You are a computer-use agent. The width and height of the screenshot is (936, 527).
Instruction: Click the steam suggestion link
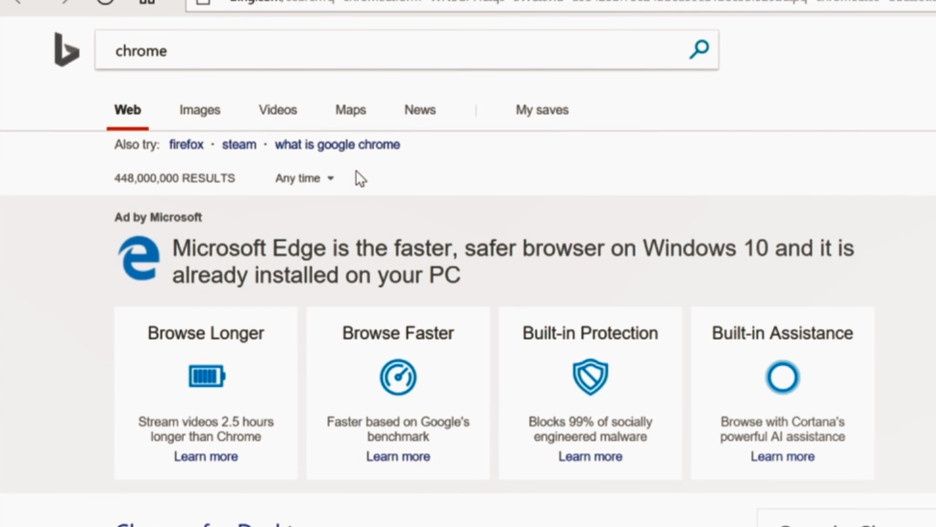tap(239, 144)
